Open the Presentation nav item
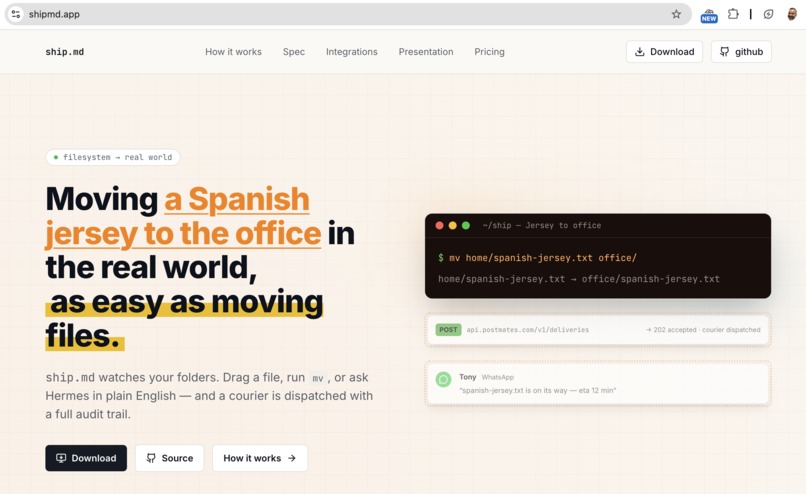This screenshot has height=494, width=806. (x=426, y=52)
